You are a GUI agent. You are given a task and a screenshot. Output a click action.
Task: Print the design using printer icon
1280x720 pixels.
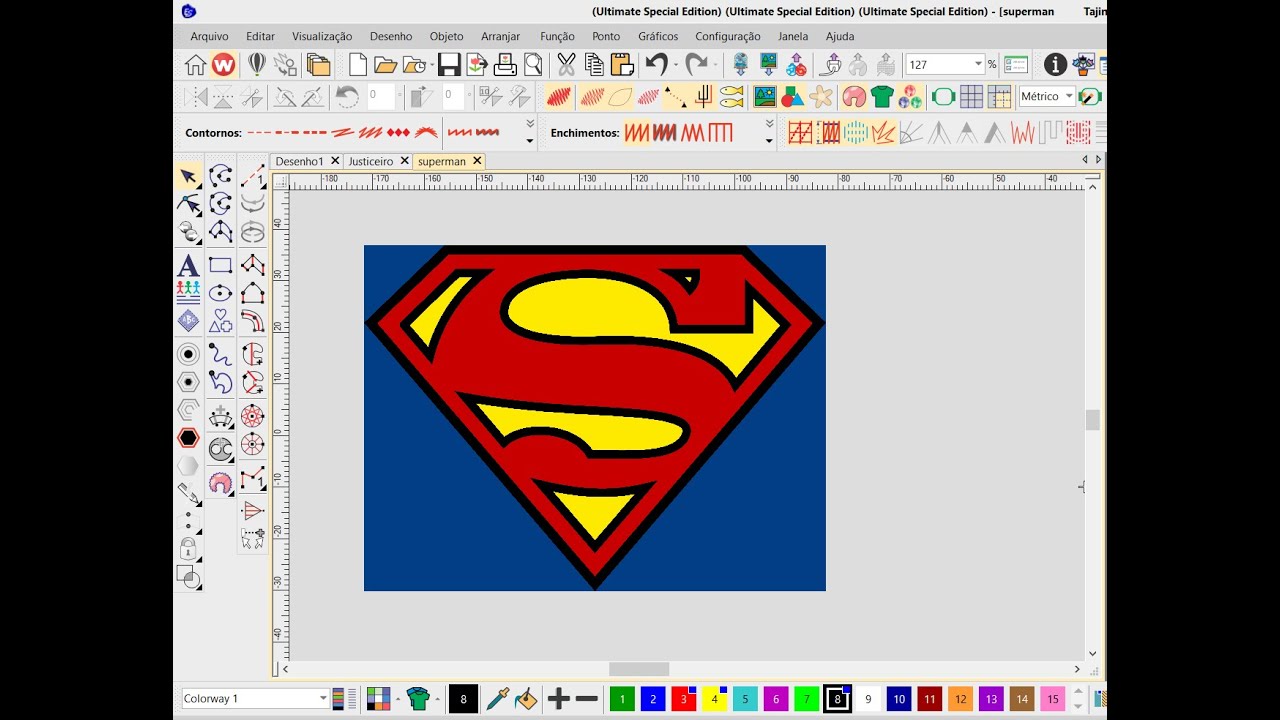(x=505, y=65)
